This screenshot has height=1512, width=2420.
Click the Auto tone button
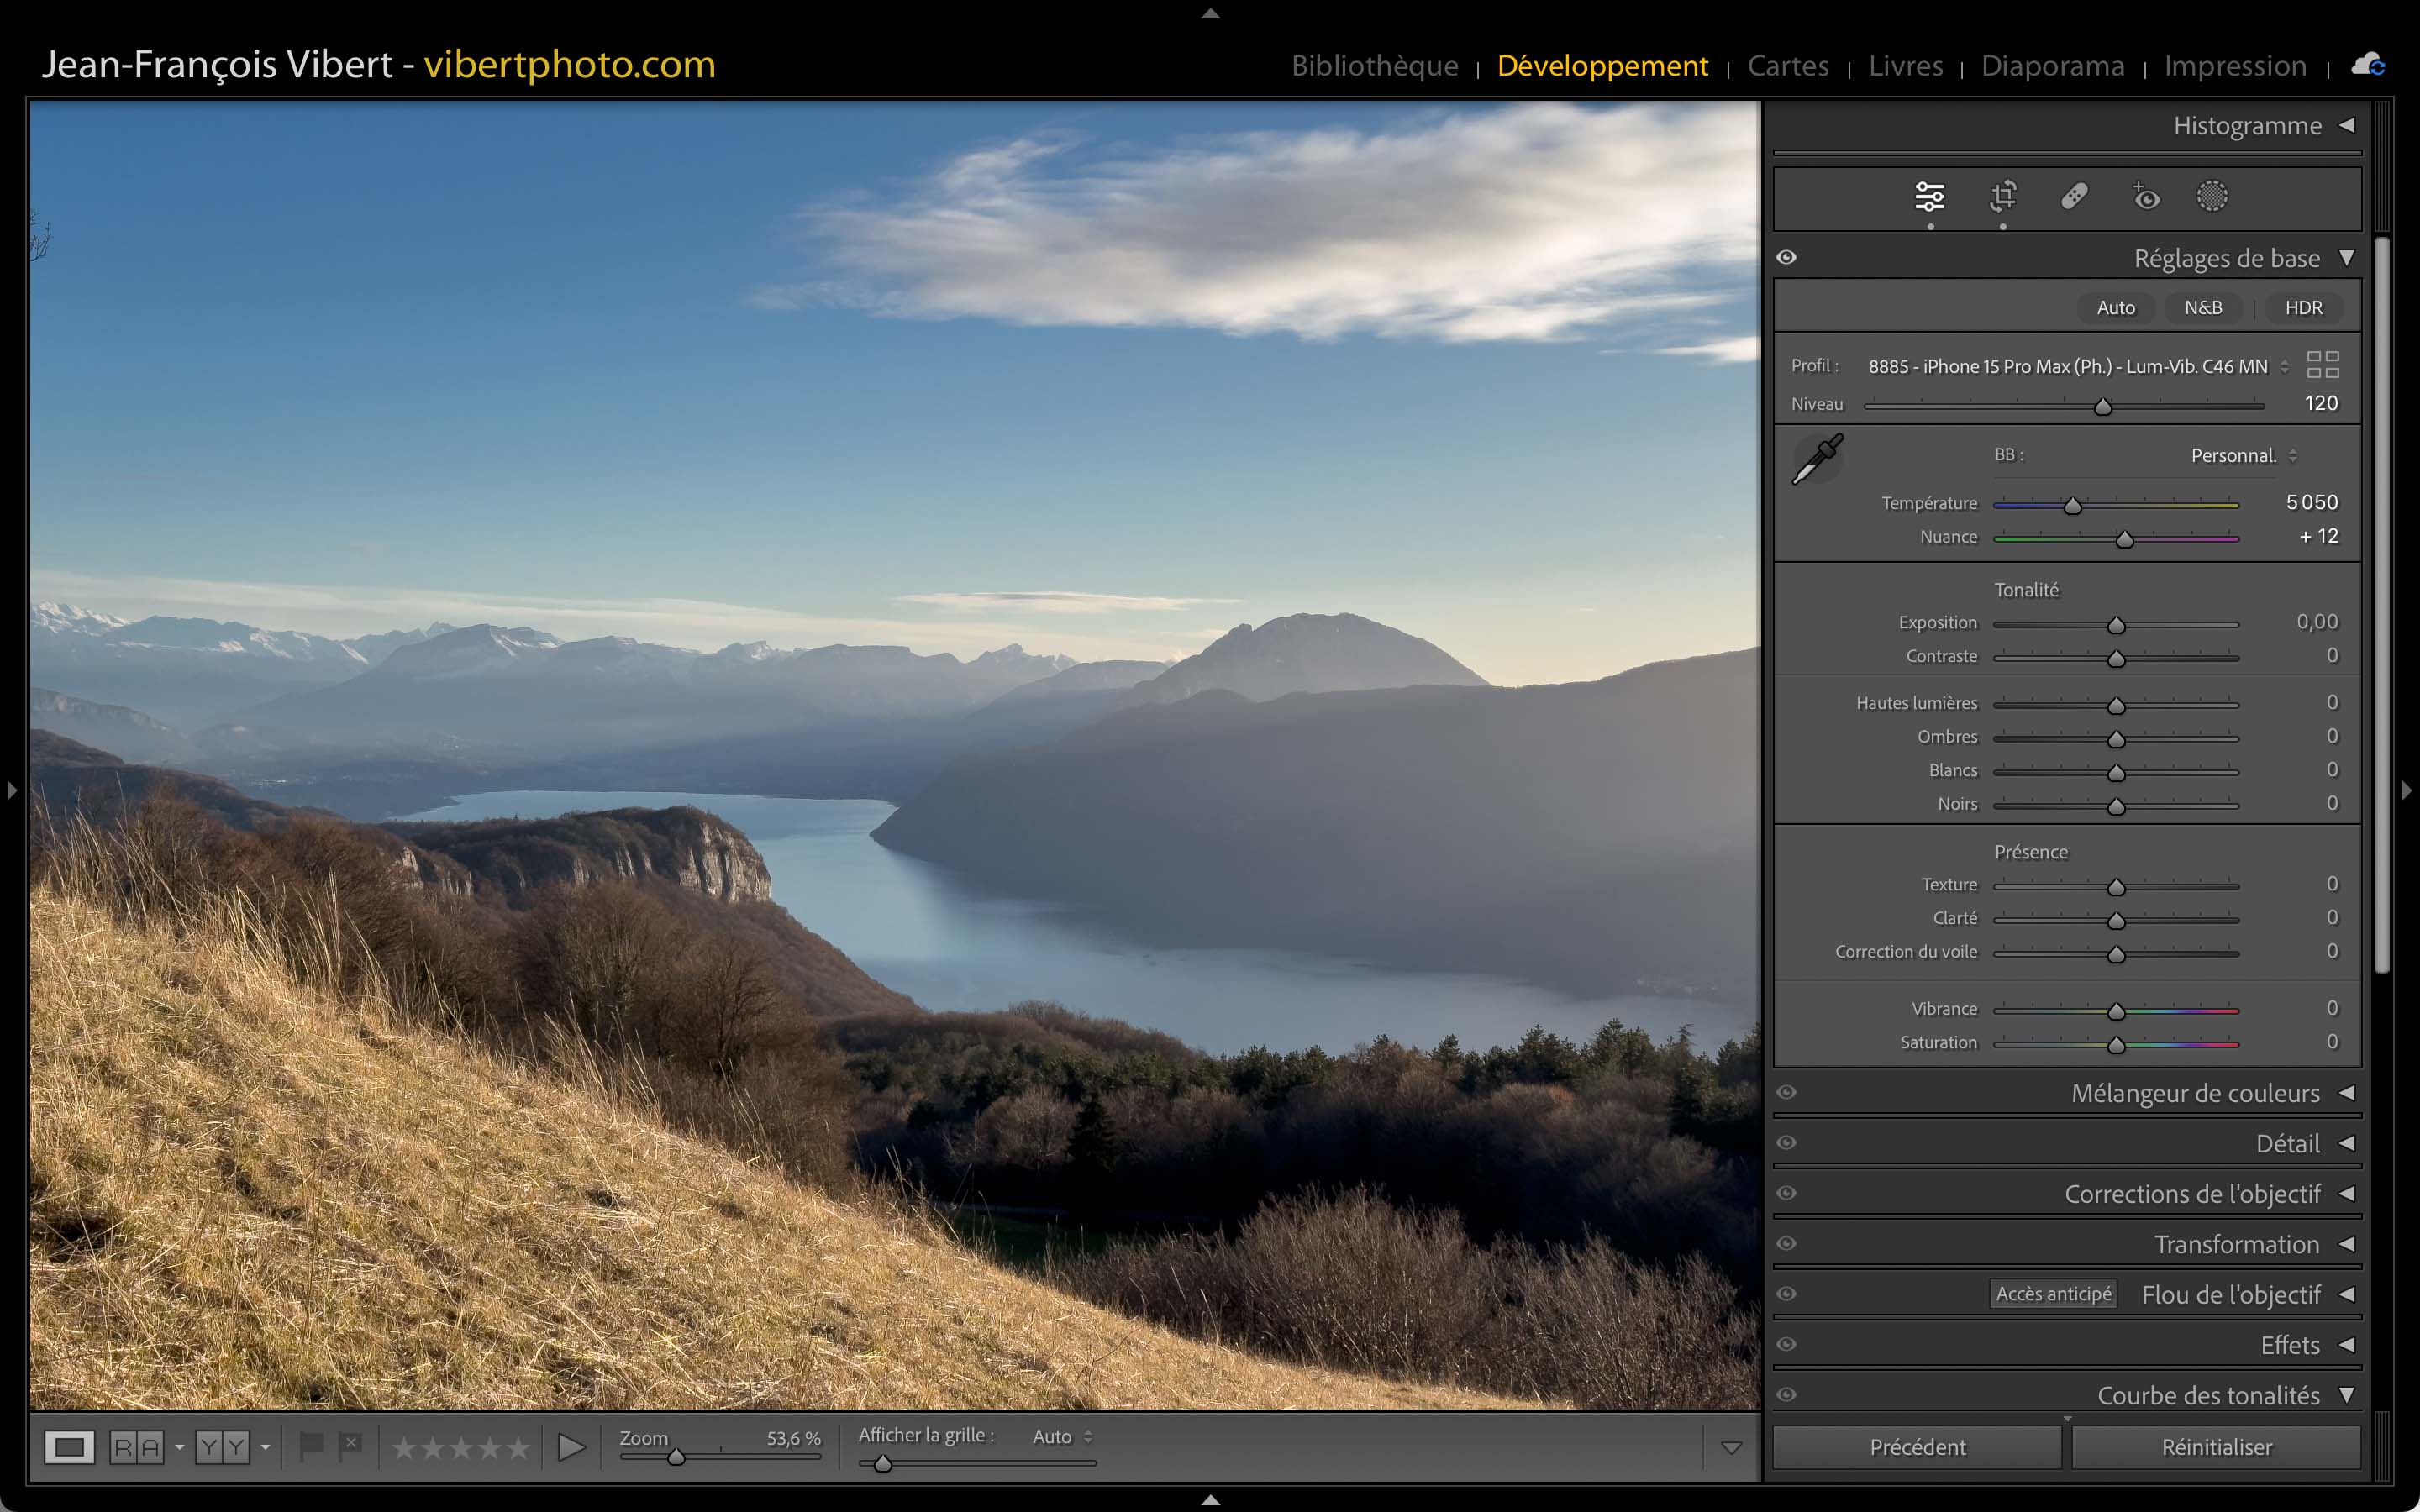[x=2115, y=308]
